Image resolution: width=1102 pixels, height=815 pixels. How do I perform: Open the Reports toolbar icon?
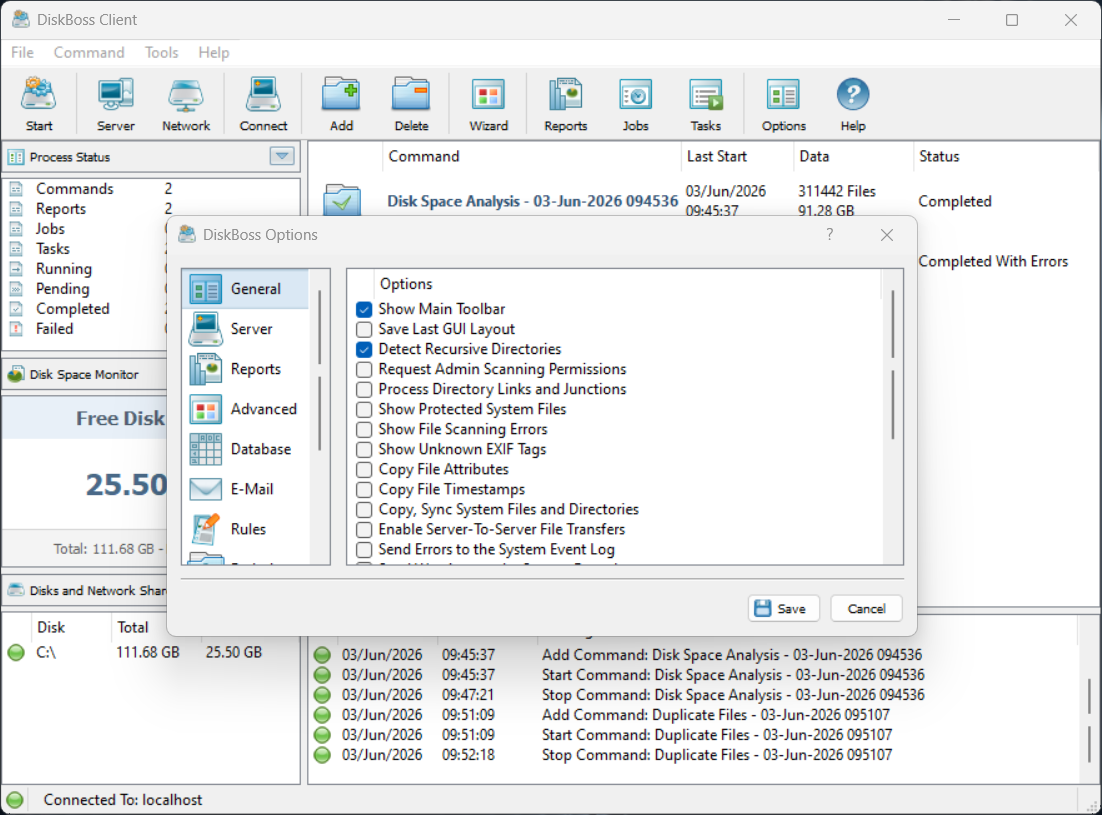point(565,104)
